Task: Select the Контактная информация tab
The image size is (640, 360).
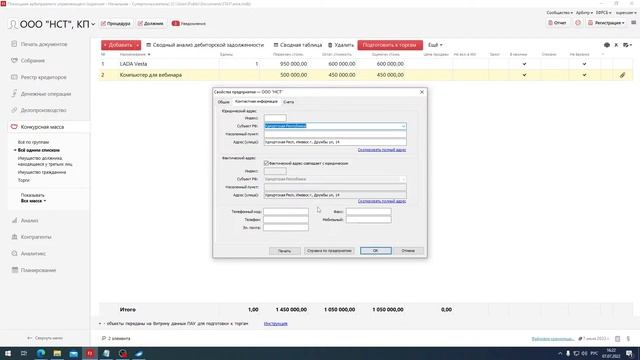Action: [x=256, y=101]
